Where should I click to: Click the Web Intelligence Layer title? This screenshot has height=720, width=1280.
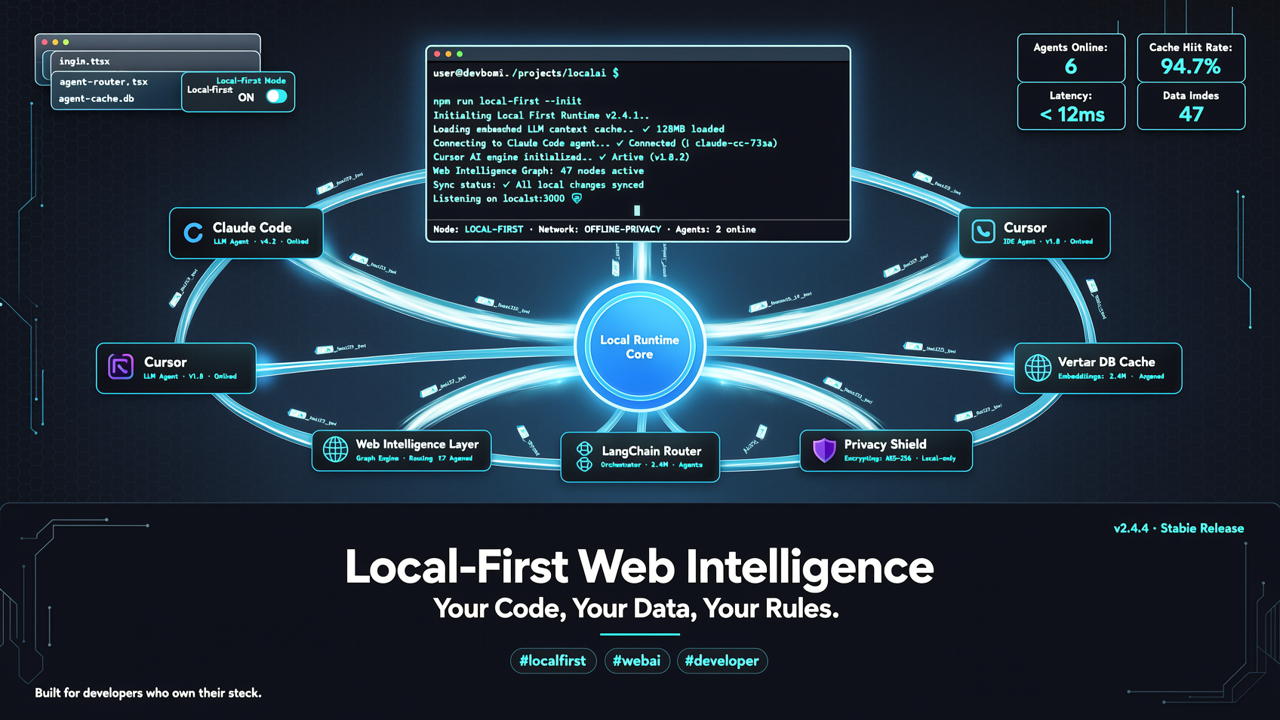[x=417, y=444]
